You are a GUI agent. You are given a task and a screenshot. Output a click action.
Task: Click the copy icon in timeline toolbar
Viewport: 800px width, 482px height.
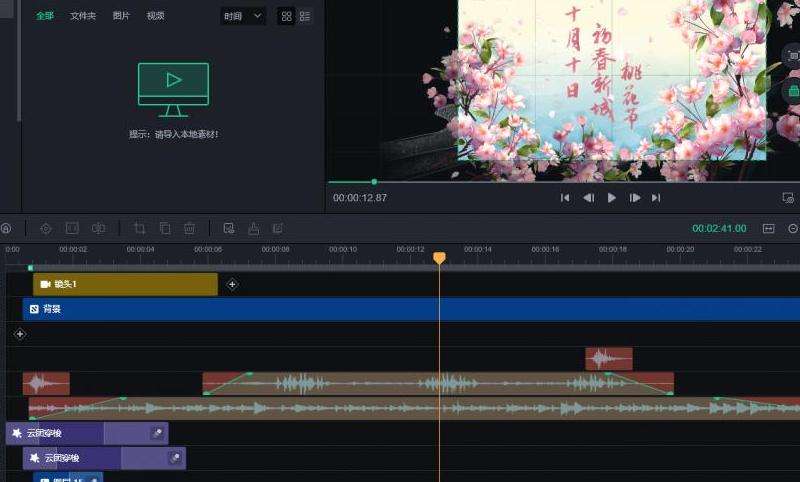165,228
